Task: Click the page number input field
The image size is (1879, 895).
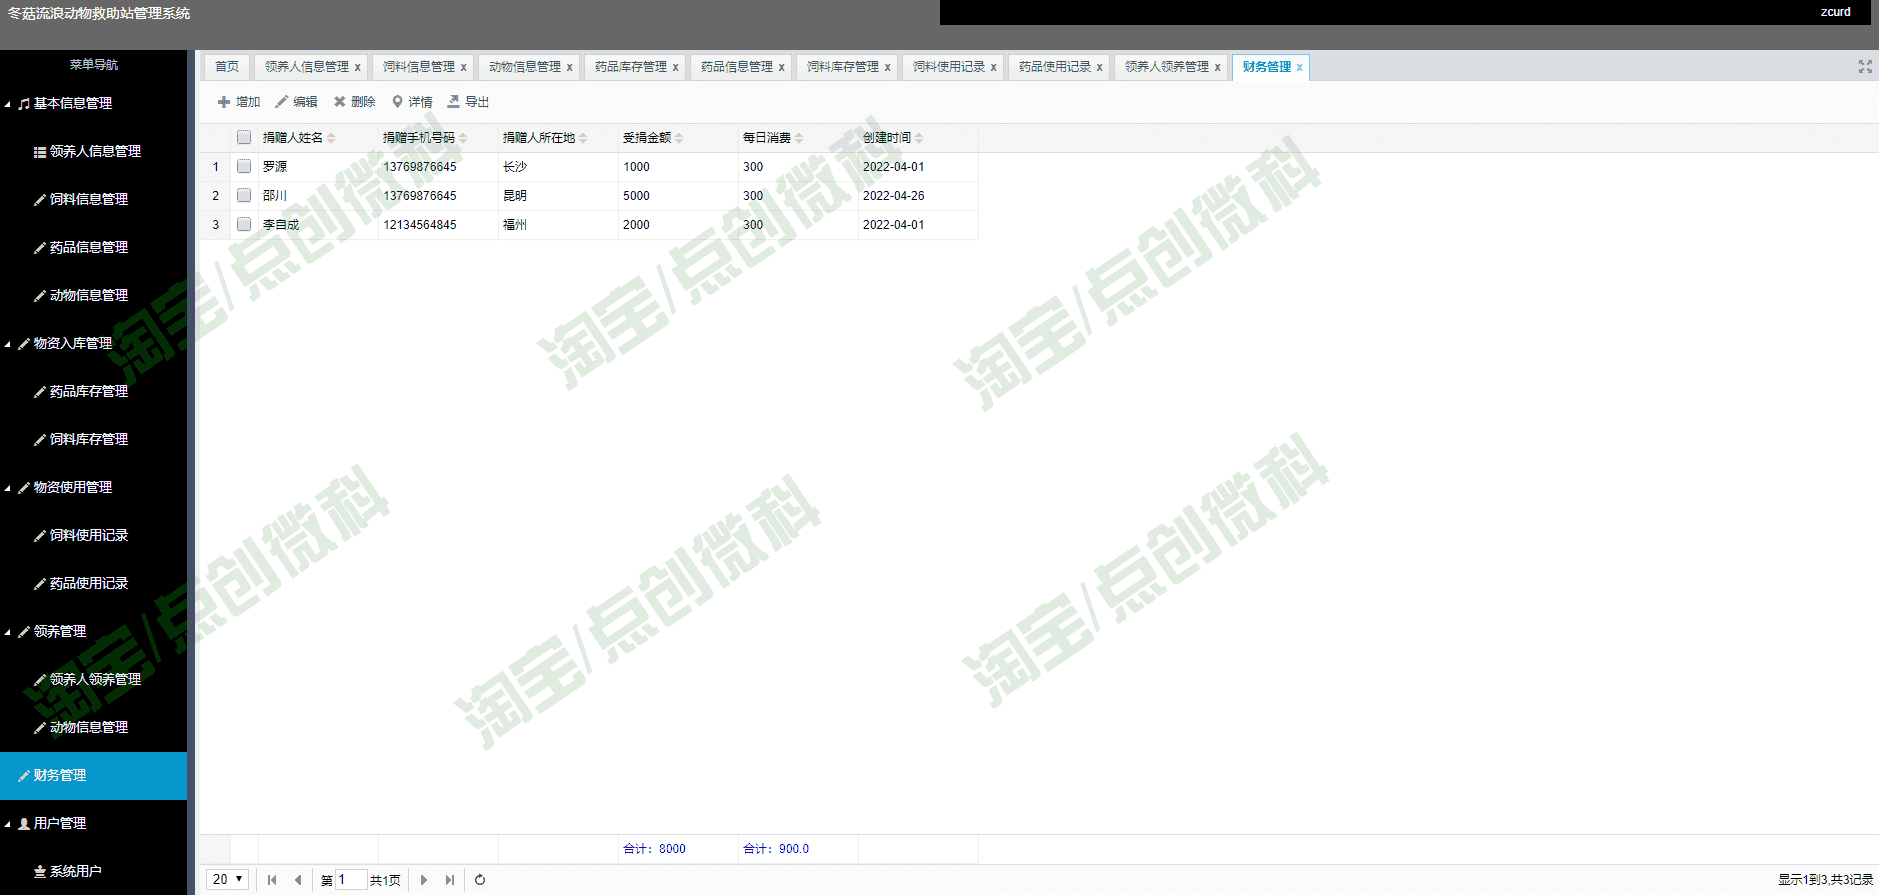Action: click(351, 880)
